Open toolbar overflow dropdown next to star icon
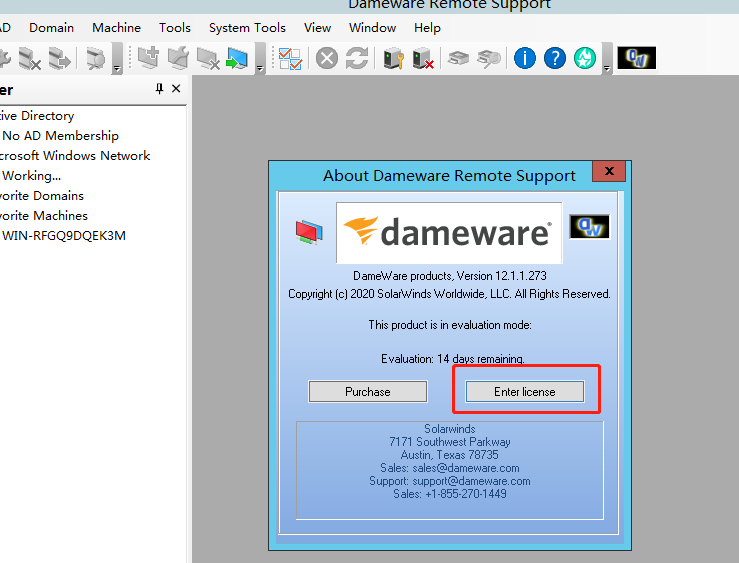Screen dimensions: 739x563 (x=607, y=59)
